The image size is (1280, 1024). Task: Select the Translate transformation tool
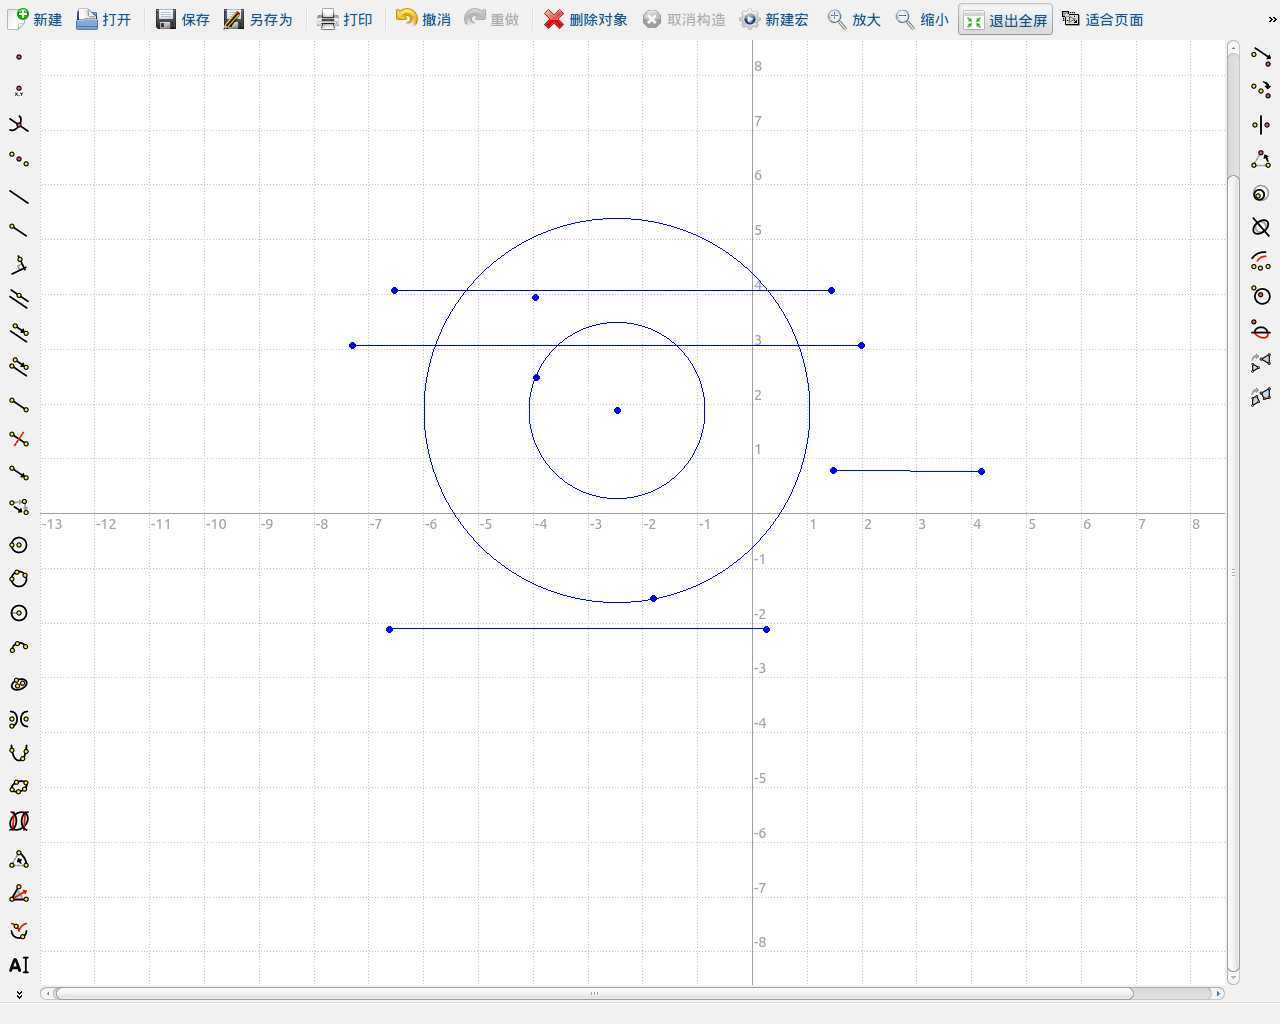click(1260, 57)
